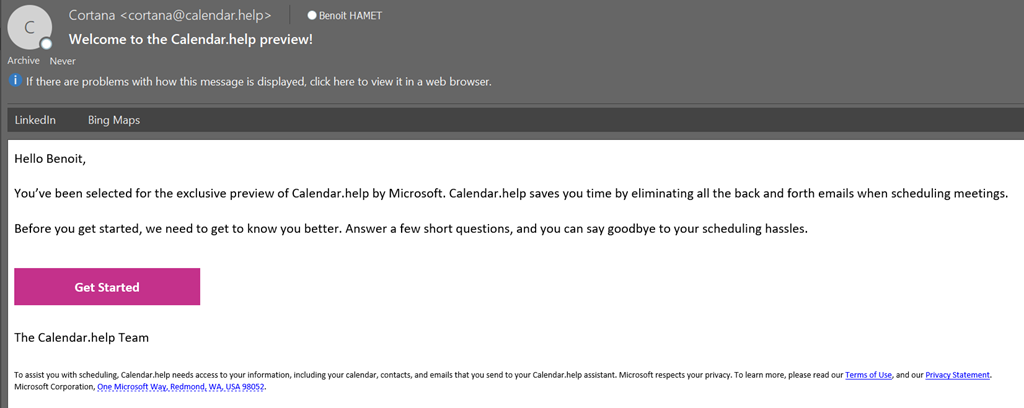This screenshot has height=408, width=1024.
Task: Click the email subject line text
Action: coord(191,40)
